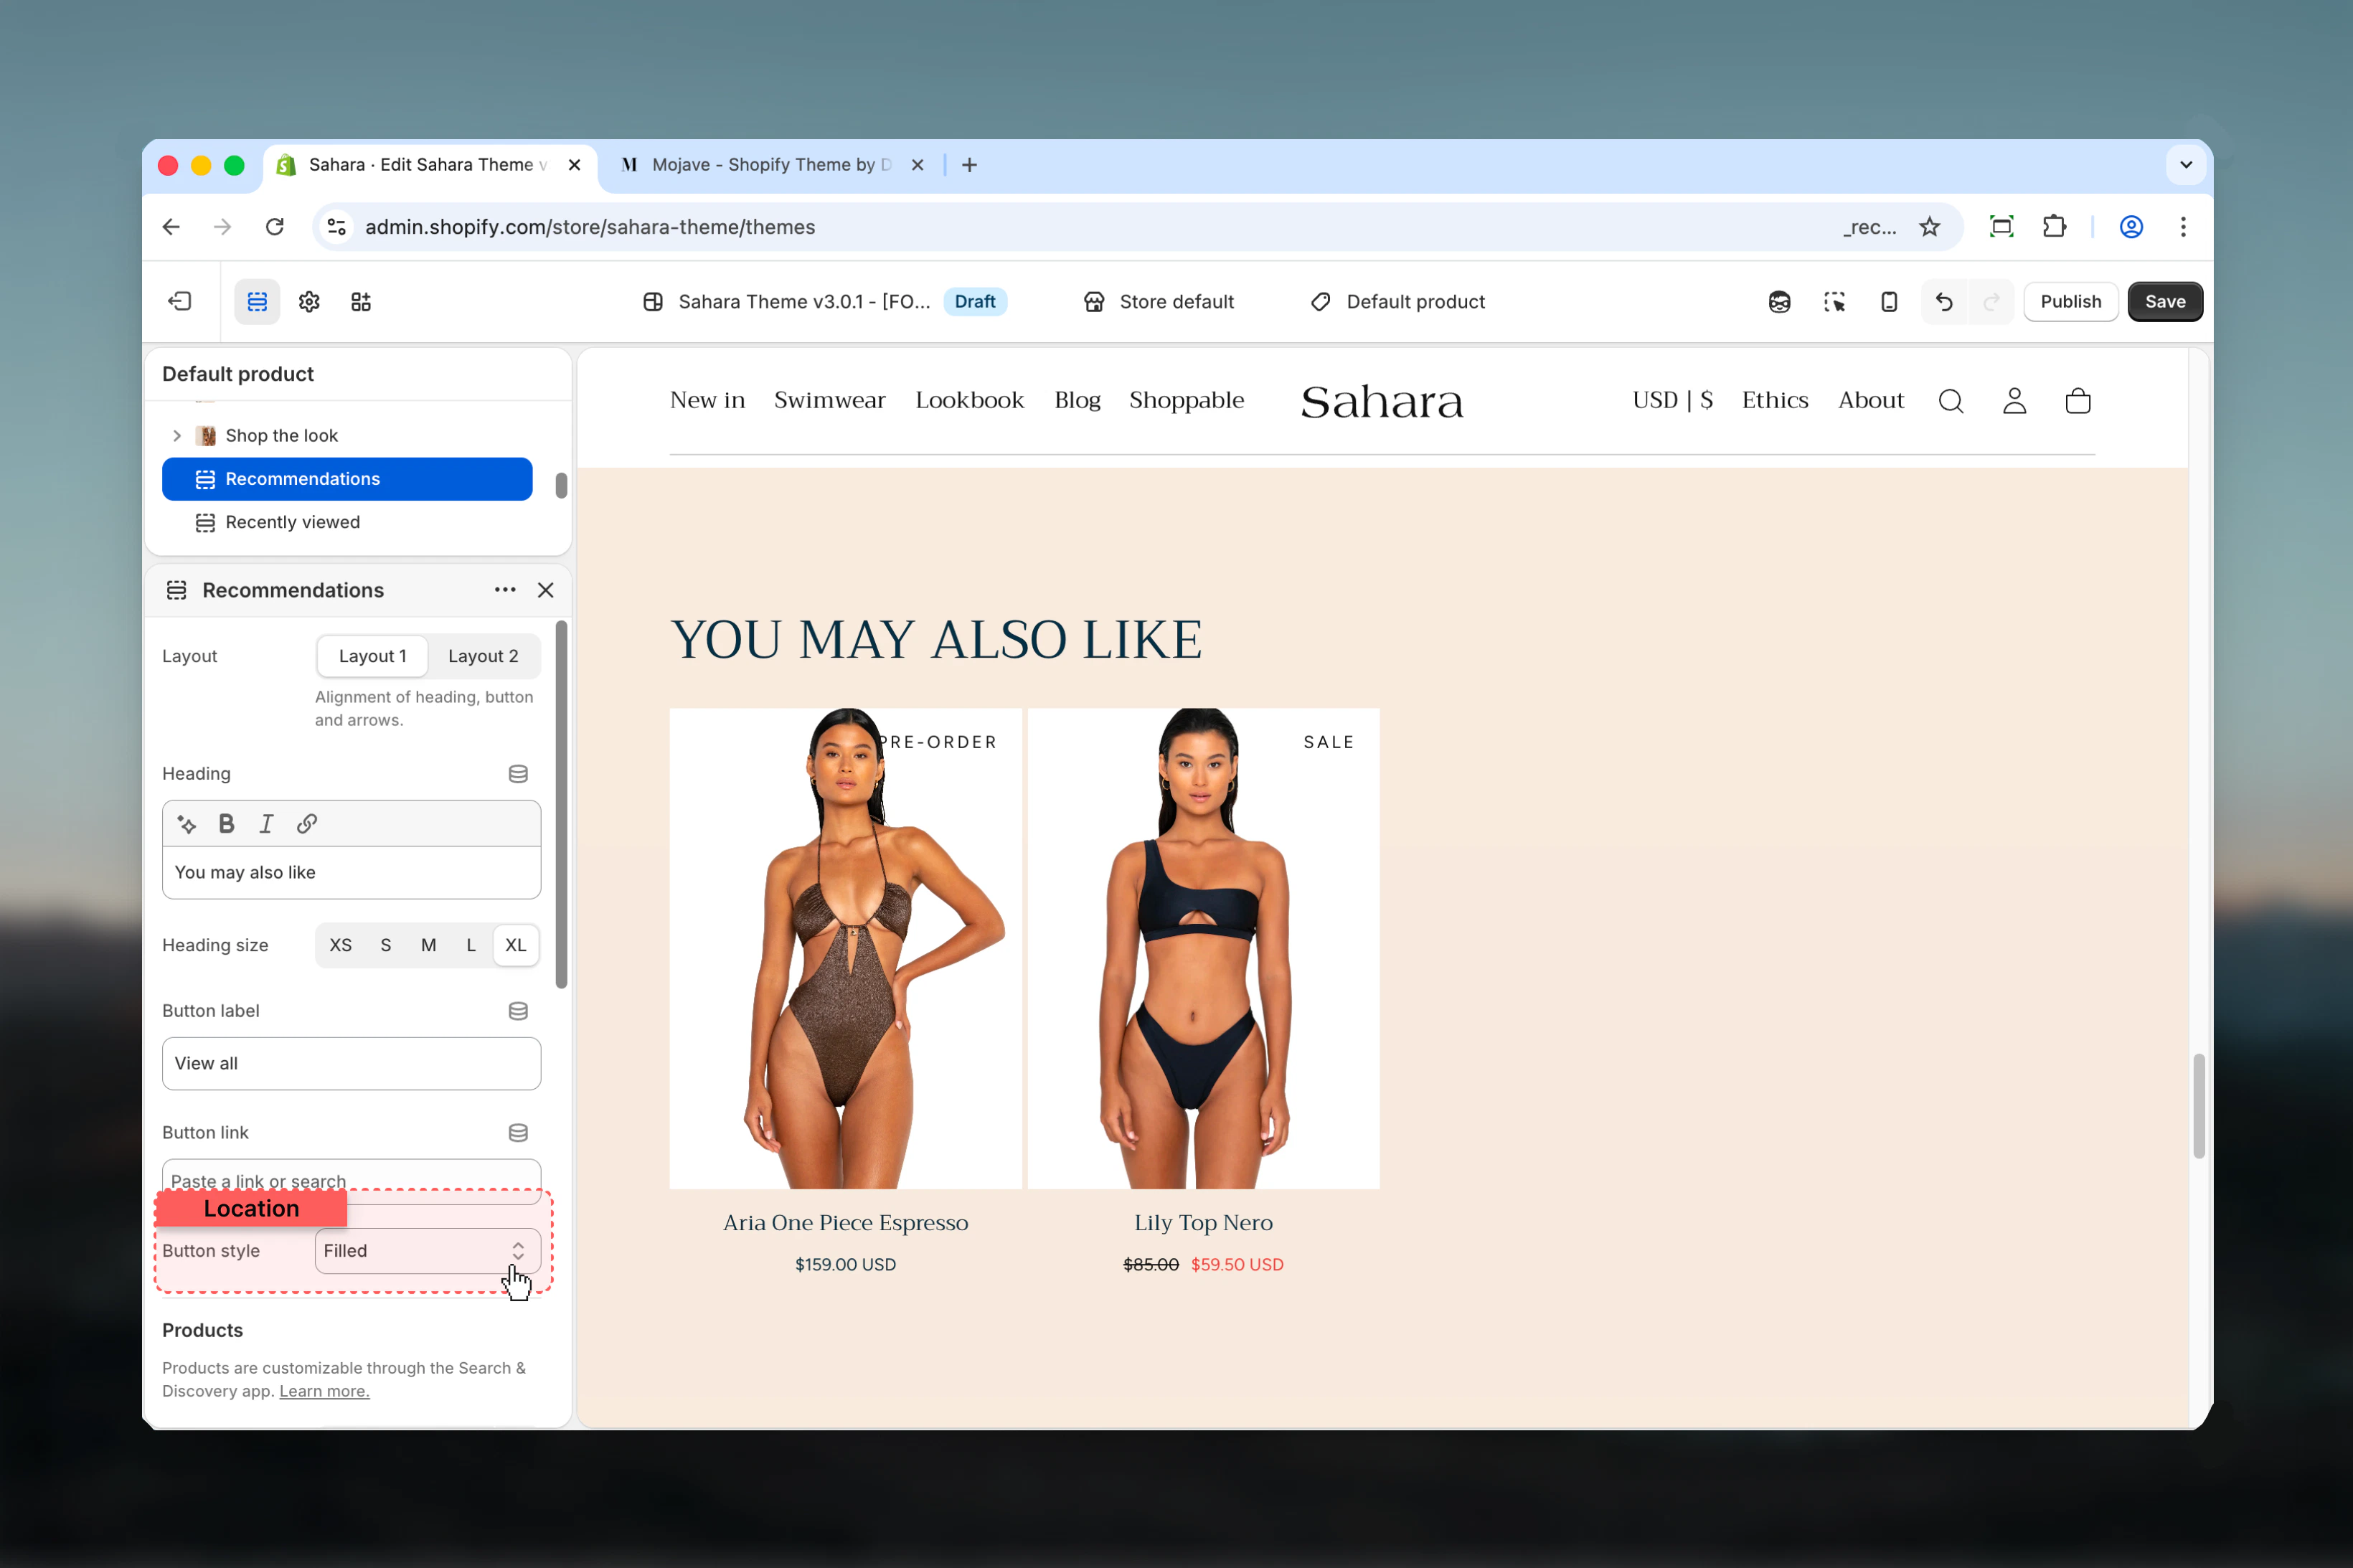This screenshot has width=2353, height=1568.
Task: Click the Heading text field
Action: pyautogui.click(x=352, y=873)
